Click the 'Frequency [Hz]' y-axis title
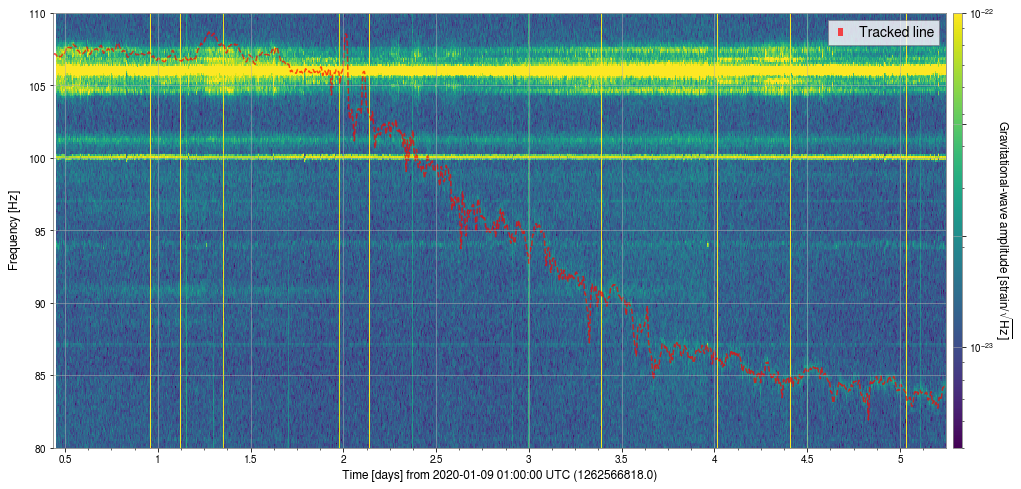The image size is (1021, 489). 13,231
